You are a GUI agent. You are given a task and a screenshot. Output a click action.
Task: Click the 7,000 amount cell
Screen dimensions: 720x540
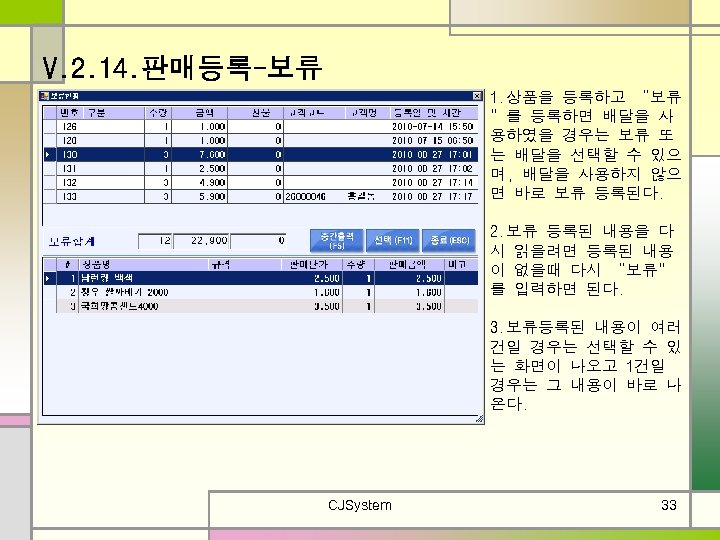(x=200, y=155)
